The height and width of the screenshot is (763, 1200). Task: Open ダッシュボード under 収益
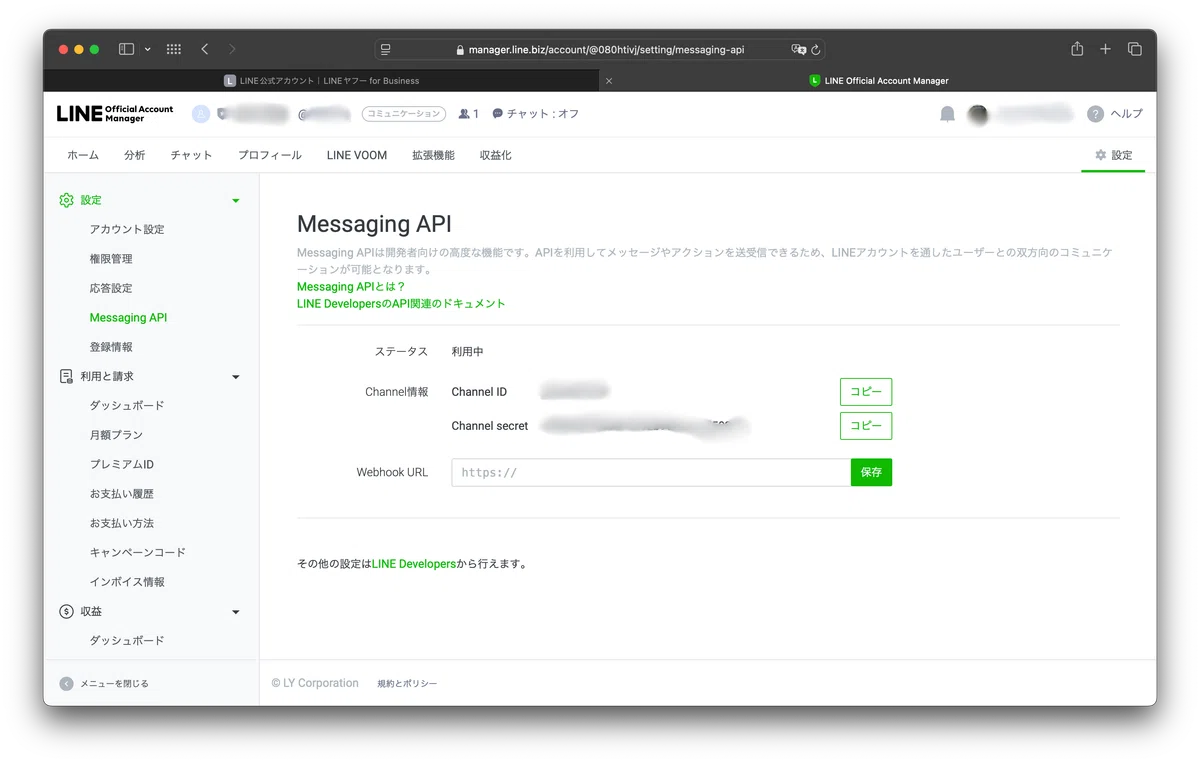click(x=127, y=640)
